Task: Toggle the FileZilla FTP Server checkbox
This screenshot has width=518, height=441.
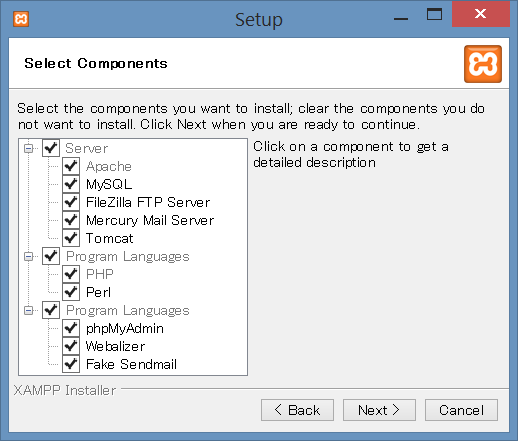Action: coord(71,202)
